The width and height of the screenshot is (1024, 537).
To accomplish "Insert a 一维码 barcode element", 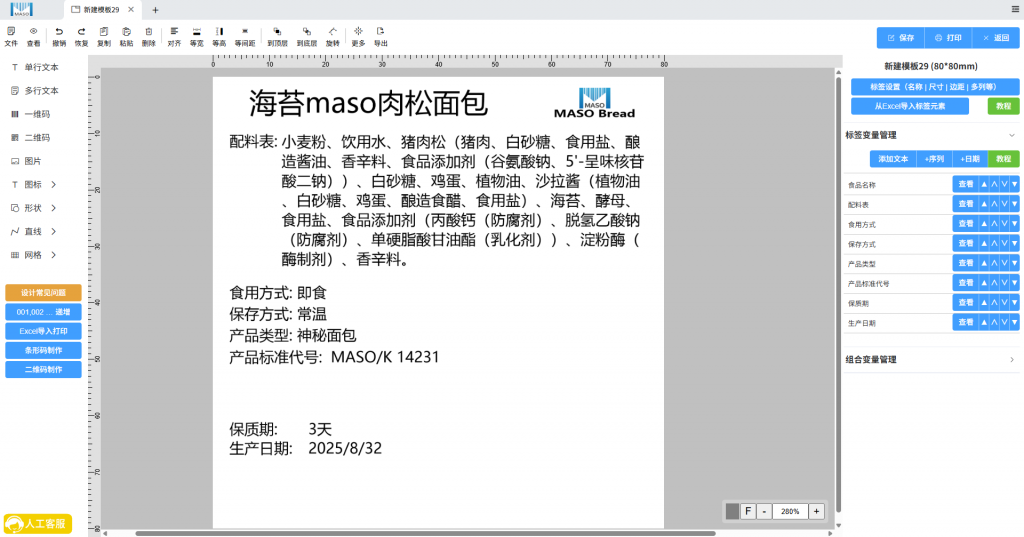I will point(31,114).
